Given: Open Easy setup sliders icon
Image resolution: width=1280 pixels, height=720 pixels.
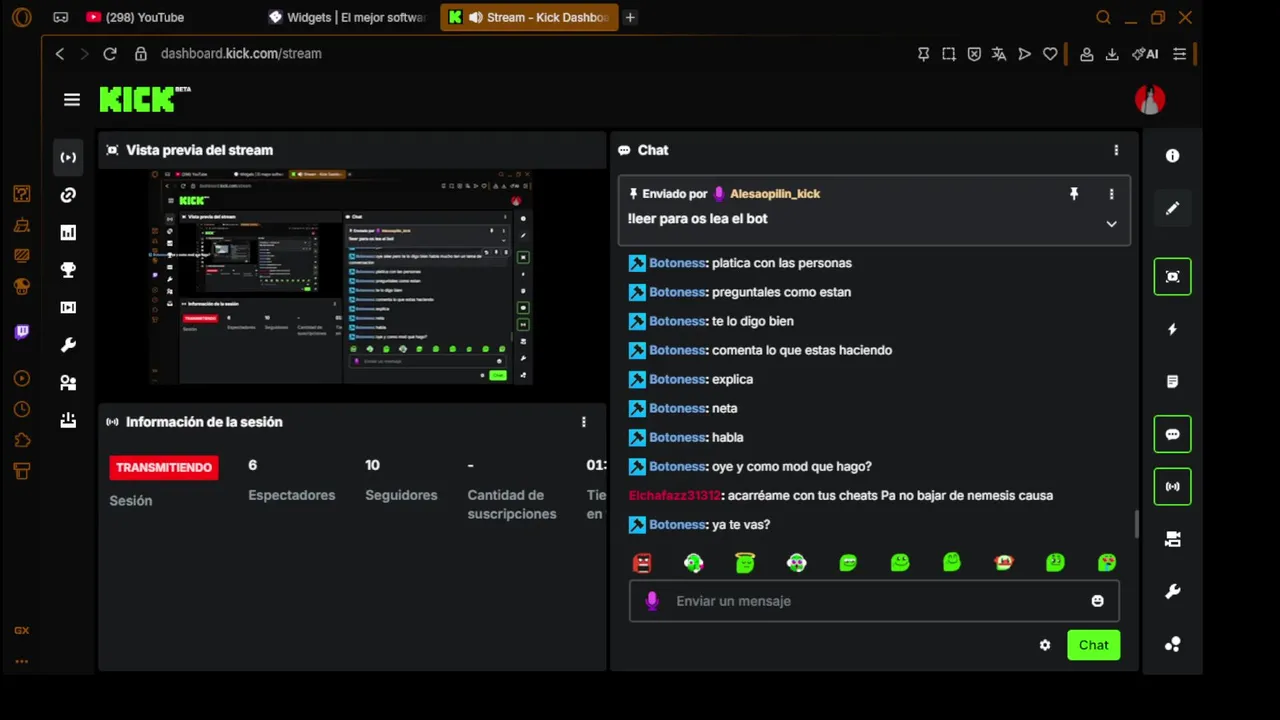Looking at the screenshot, I should click(1180, 54).
